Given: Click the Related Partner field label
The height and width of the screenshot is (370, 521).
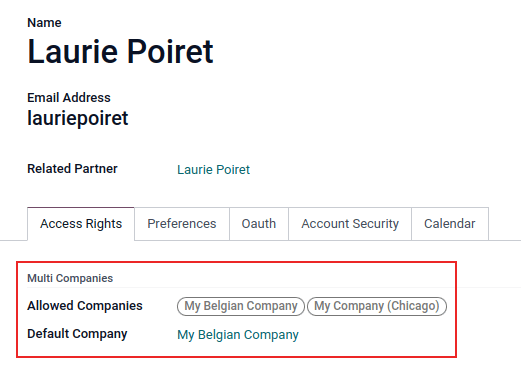Looking at the screenshot, I should tap(72, 169).
